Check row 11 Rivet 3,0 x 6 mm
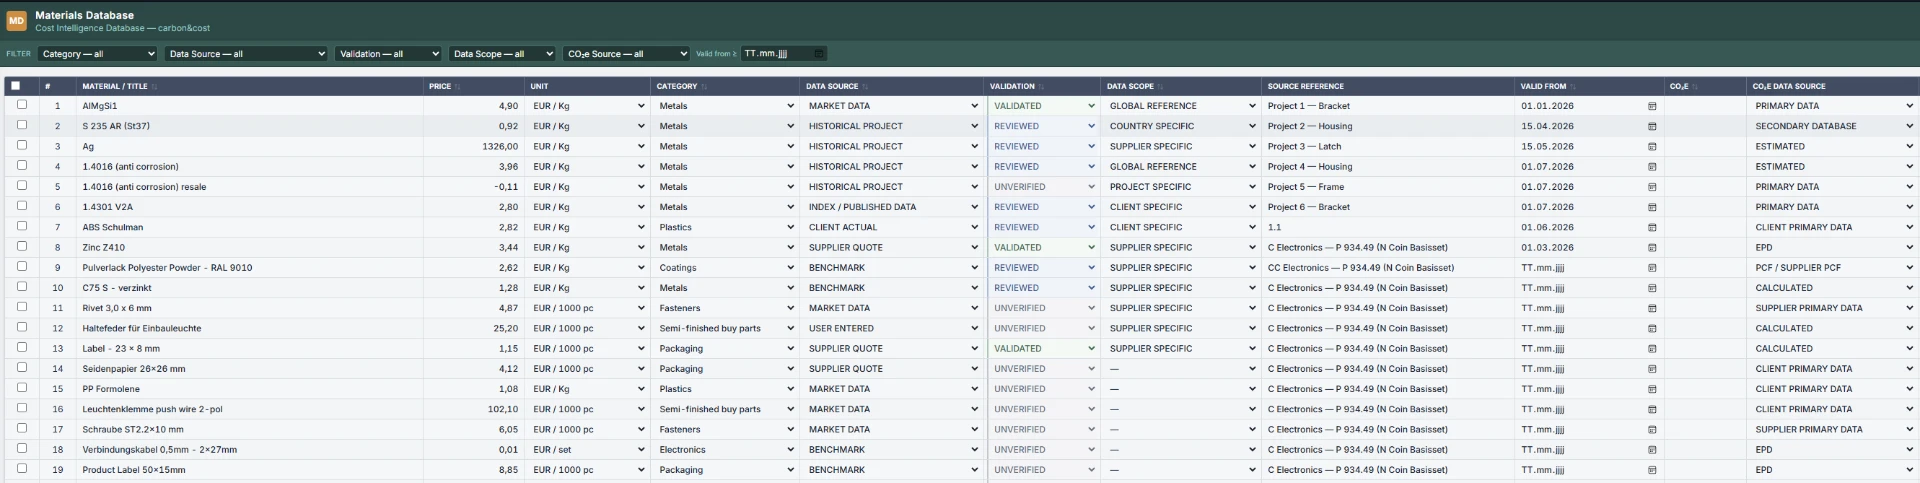This screenshot has width=1920, height=483. coord(22,307)
